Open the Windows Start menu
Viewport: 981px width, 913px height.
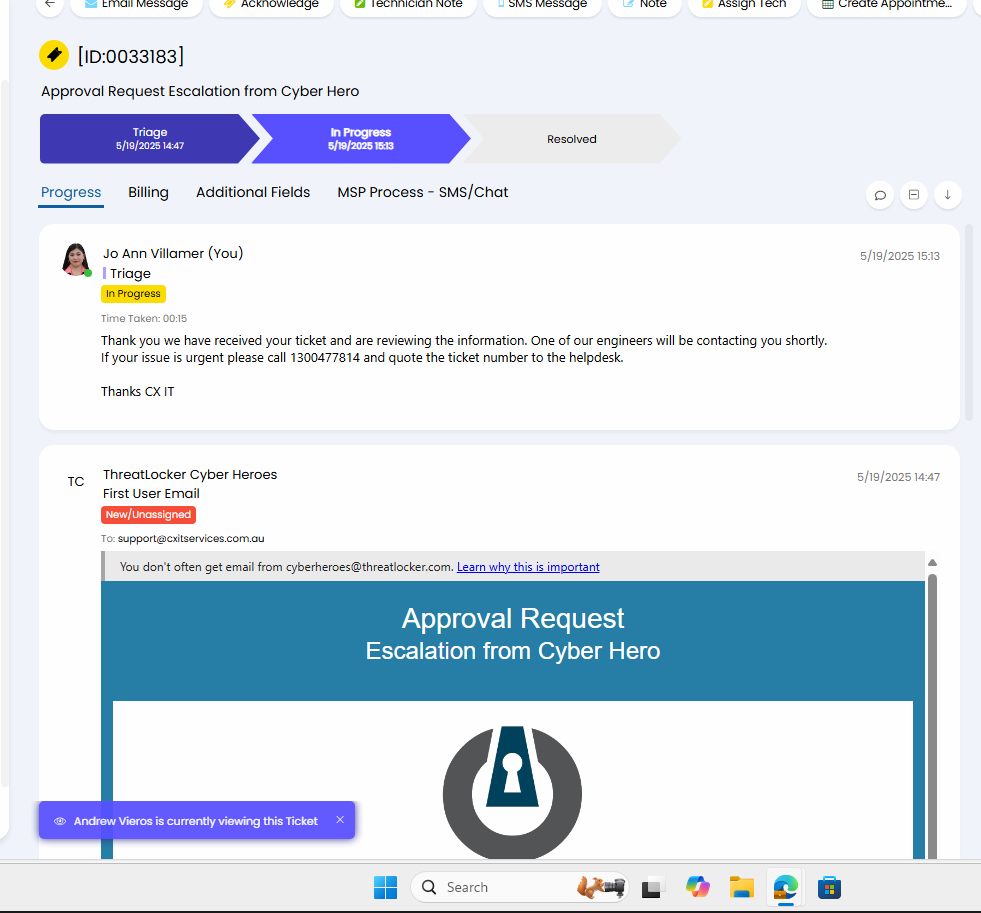[385, 887]
